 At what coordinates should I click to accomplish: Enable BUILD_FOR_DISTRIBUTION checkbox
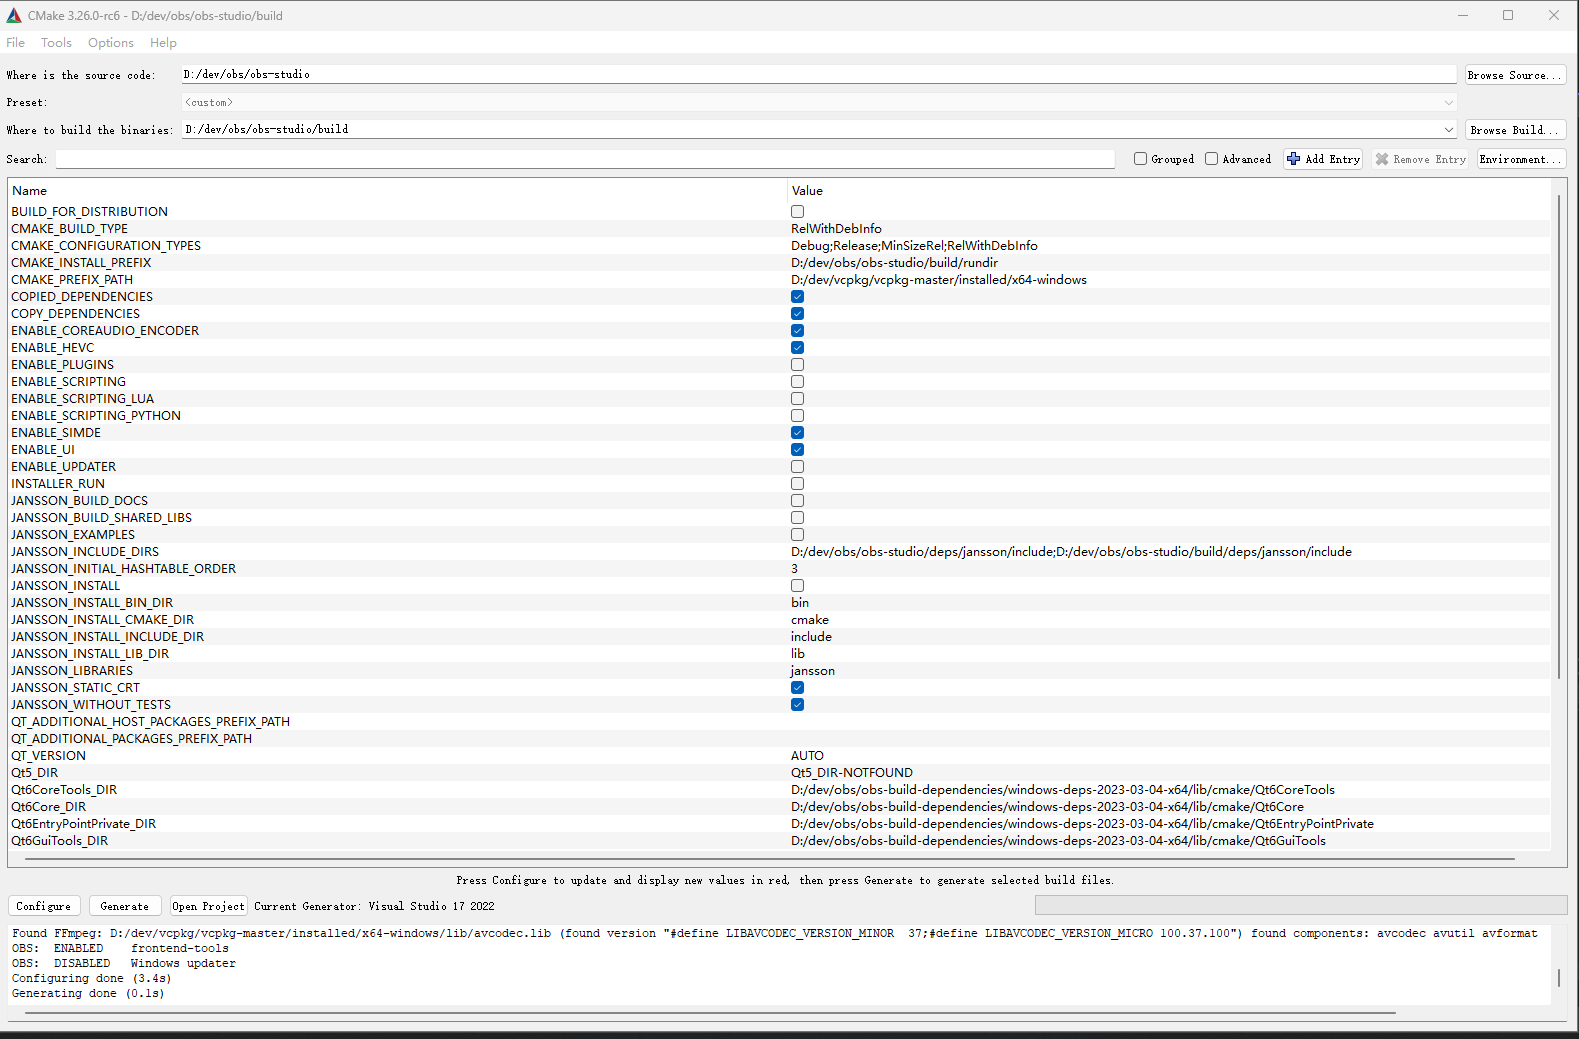797,212
